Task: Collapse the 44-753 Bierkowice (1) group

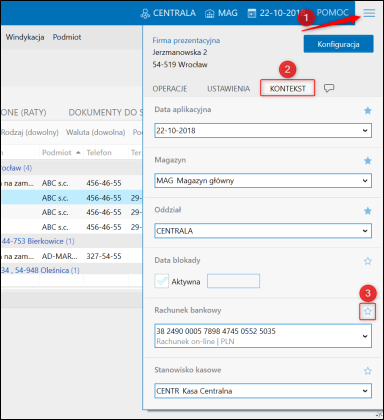Action: (x=37, y=241)
